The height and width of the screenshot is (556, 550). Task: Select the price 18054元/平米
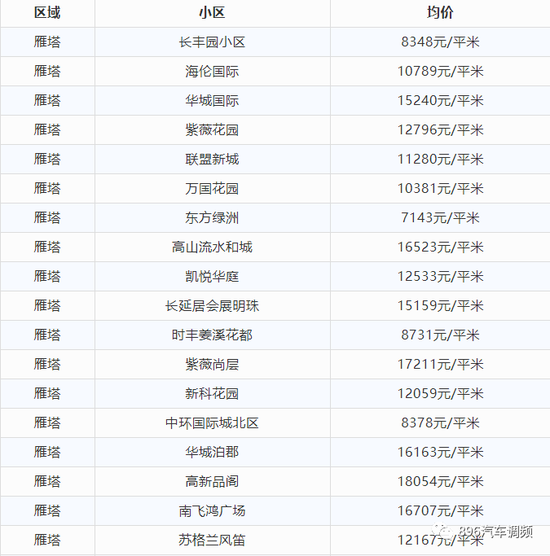point(440,482)
